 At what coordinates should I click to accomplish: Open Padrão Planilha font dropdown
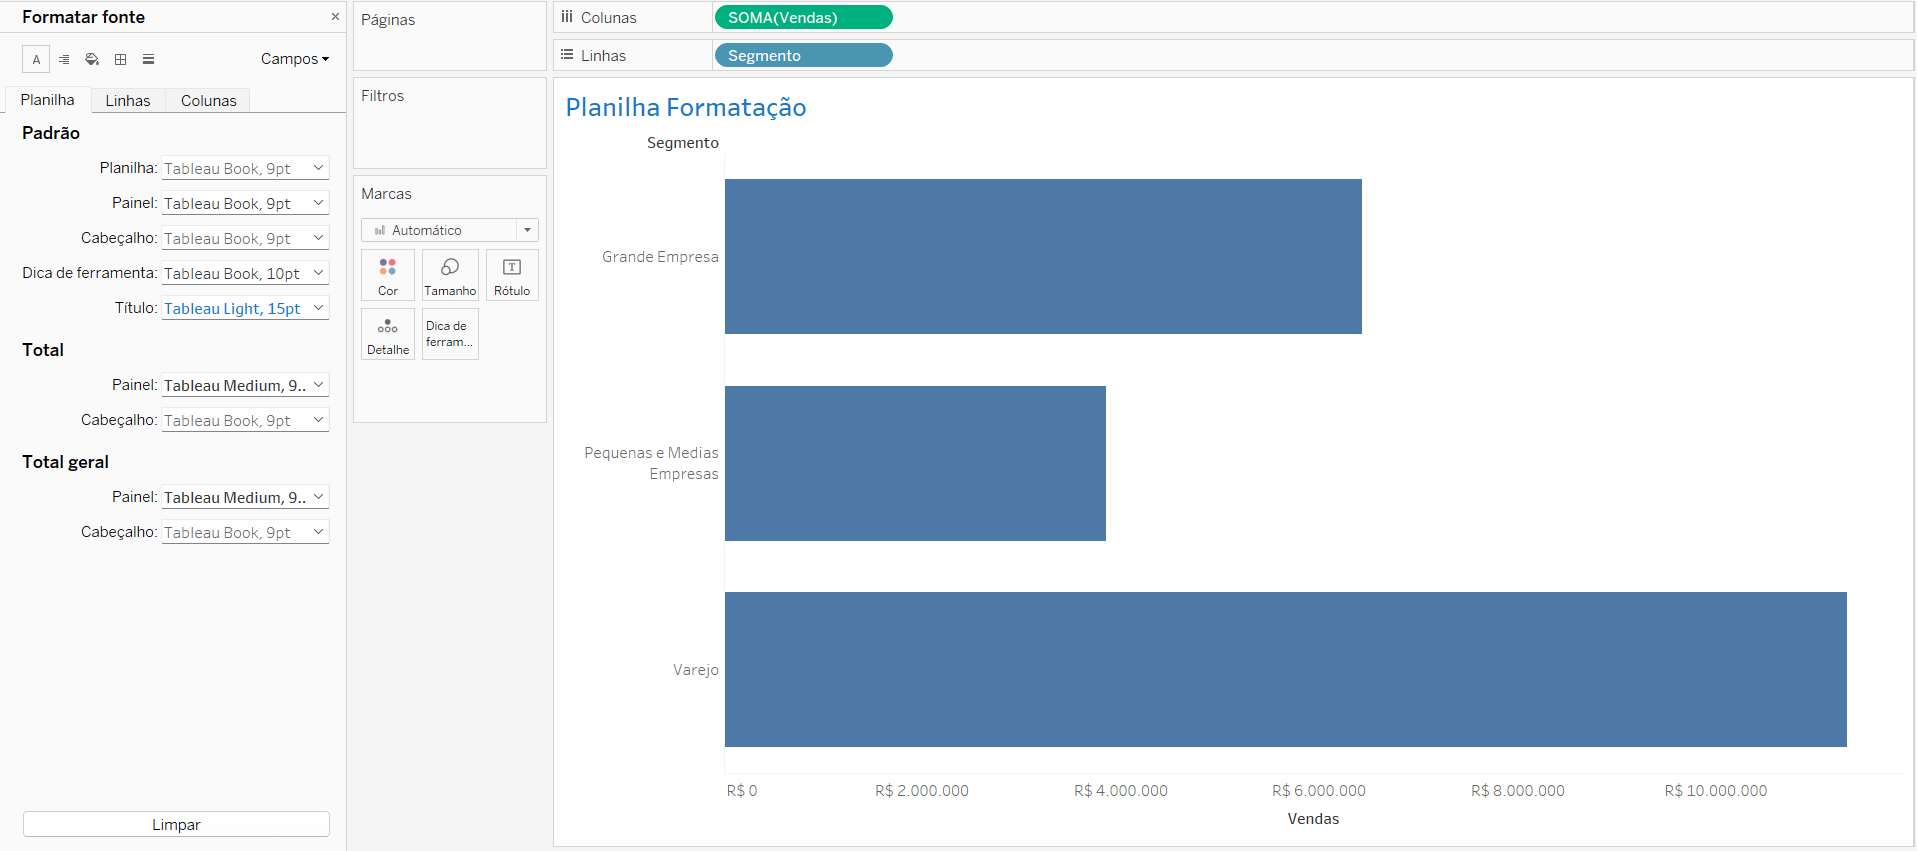(x=245, y=168)
